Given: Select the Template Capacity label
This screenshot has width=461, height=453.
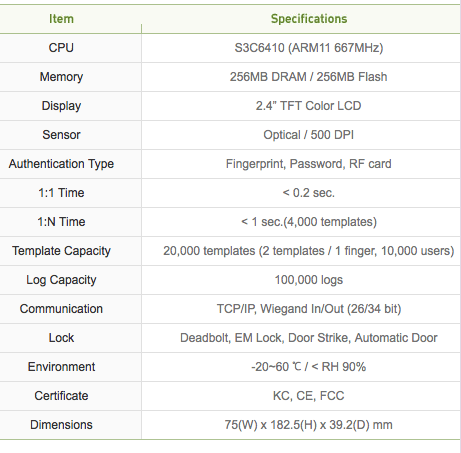Looking at the screenshot, I should coord(61,251).
